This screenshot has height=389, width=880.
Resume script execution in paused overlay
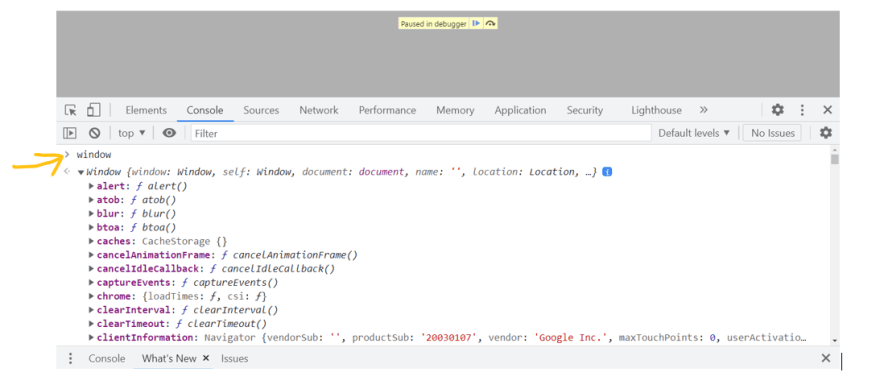coord(476,24)
